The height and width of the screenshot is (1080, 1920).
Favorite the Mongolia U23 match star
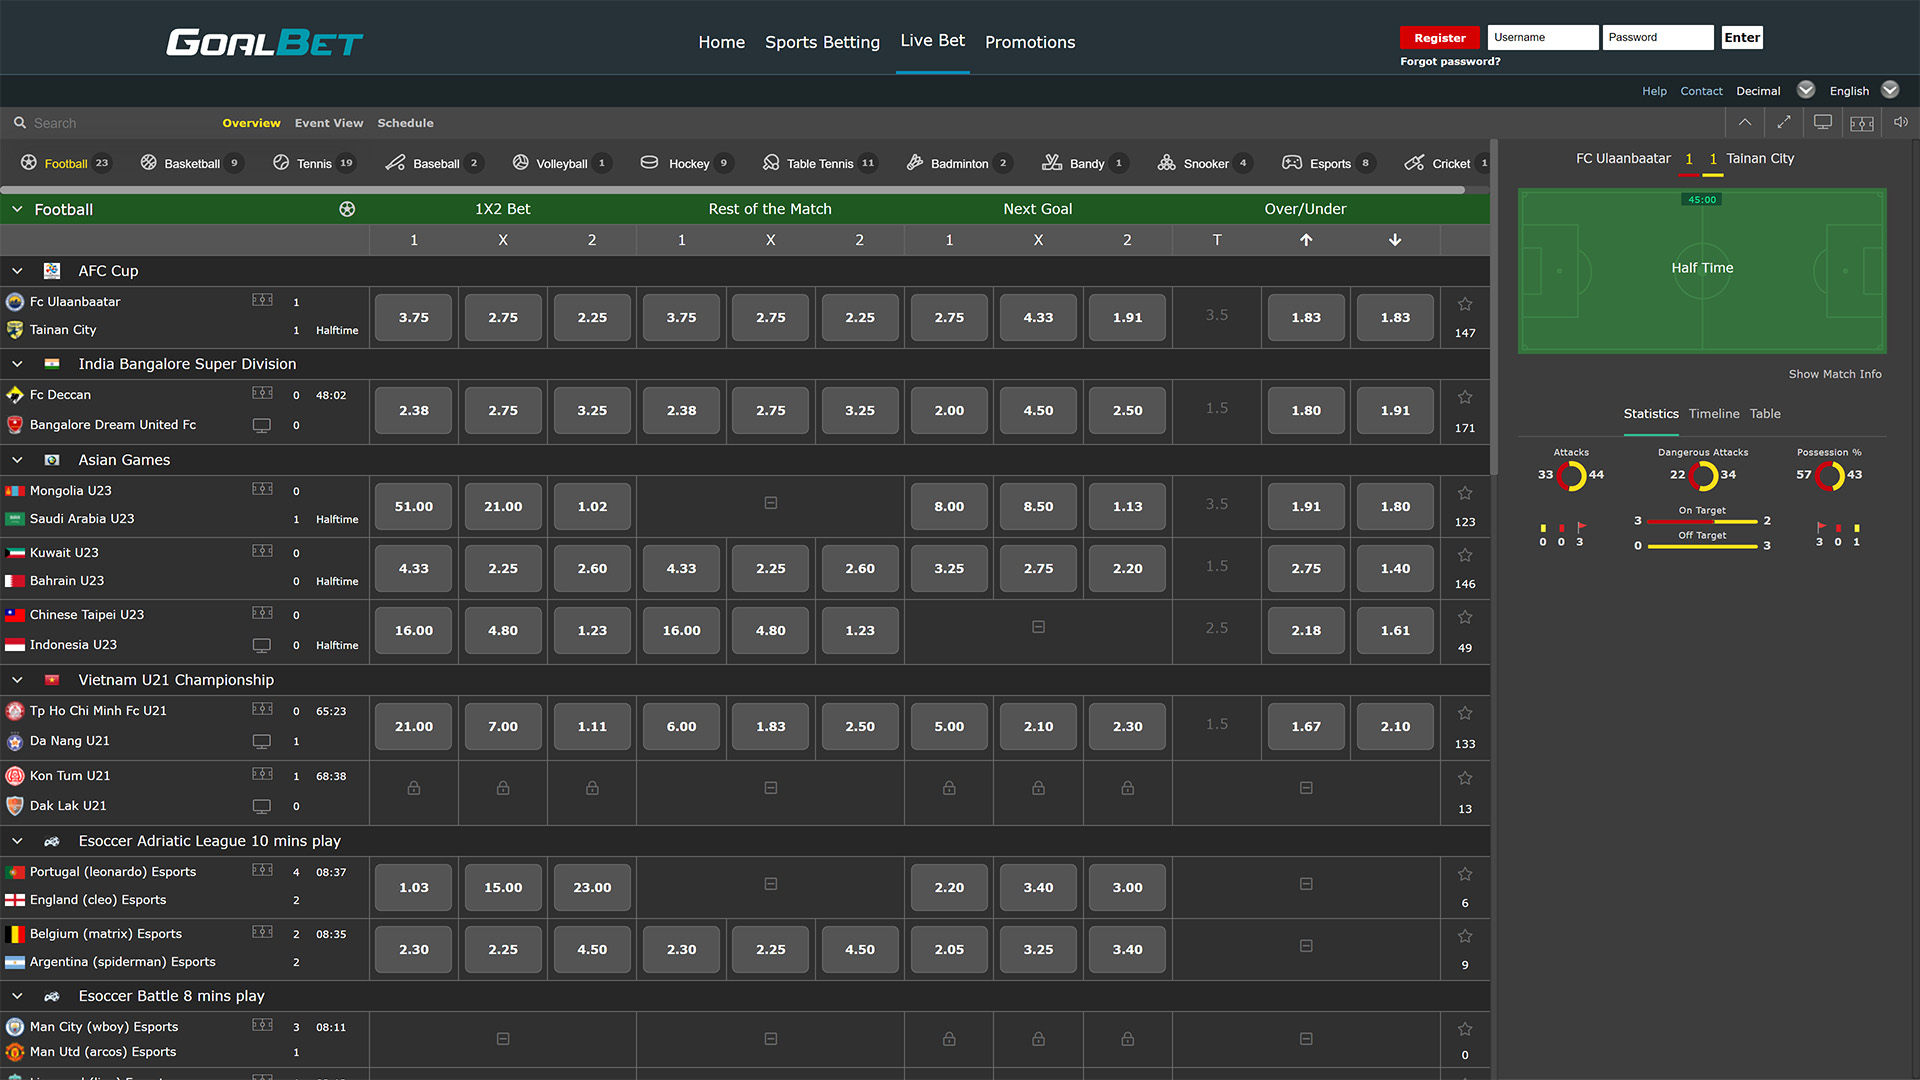[1465, 493]
